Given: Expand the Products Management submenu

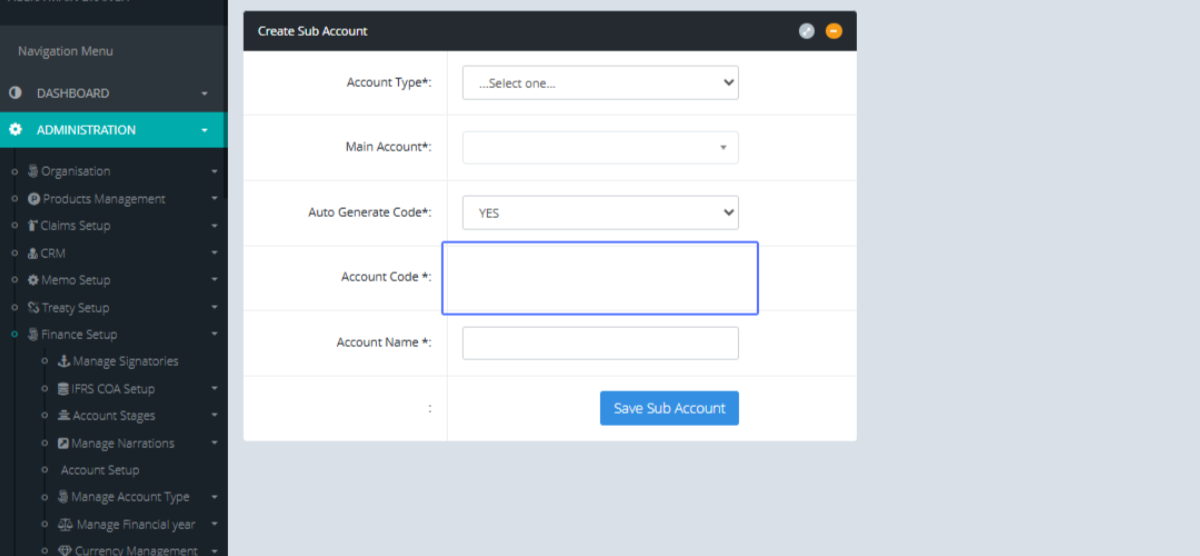Looking at the screenshot, I should (214, 199).
